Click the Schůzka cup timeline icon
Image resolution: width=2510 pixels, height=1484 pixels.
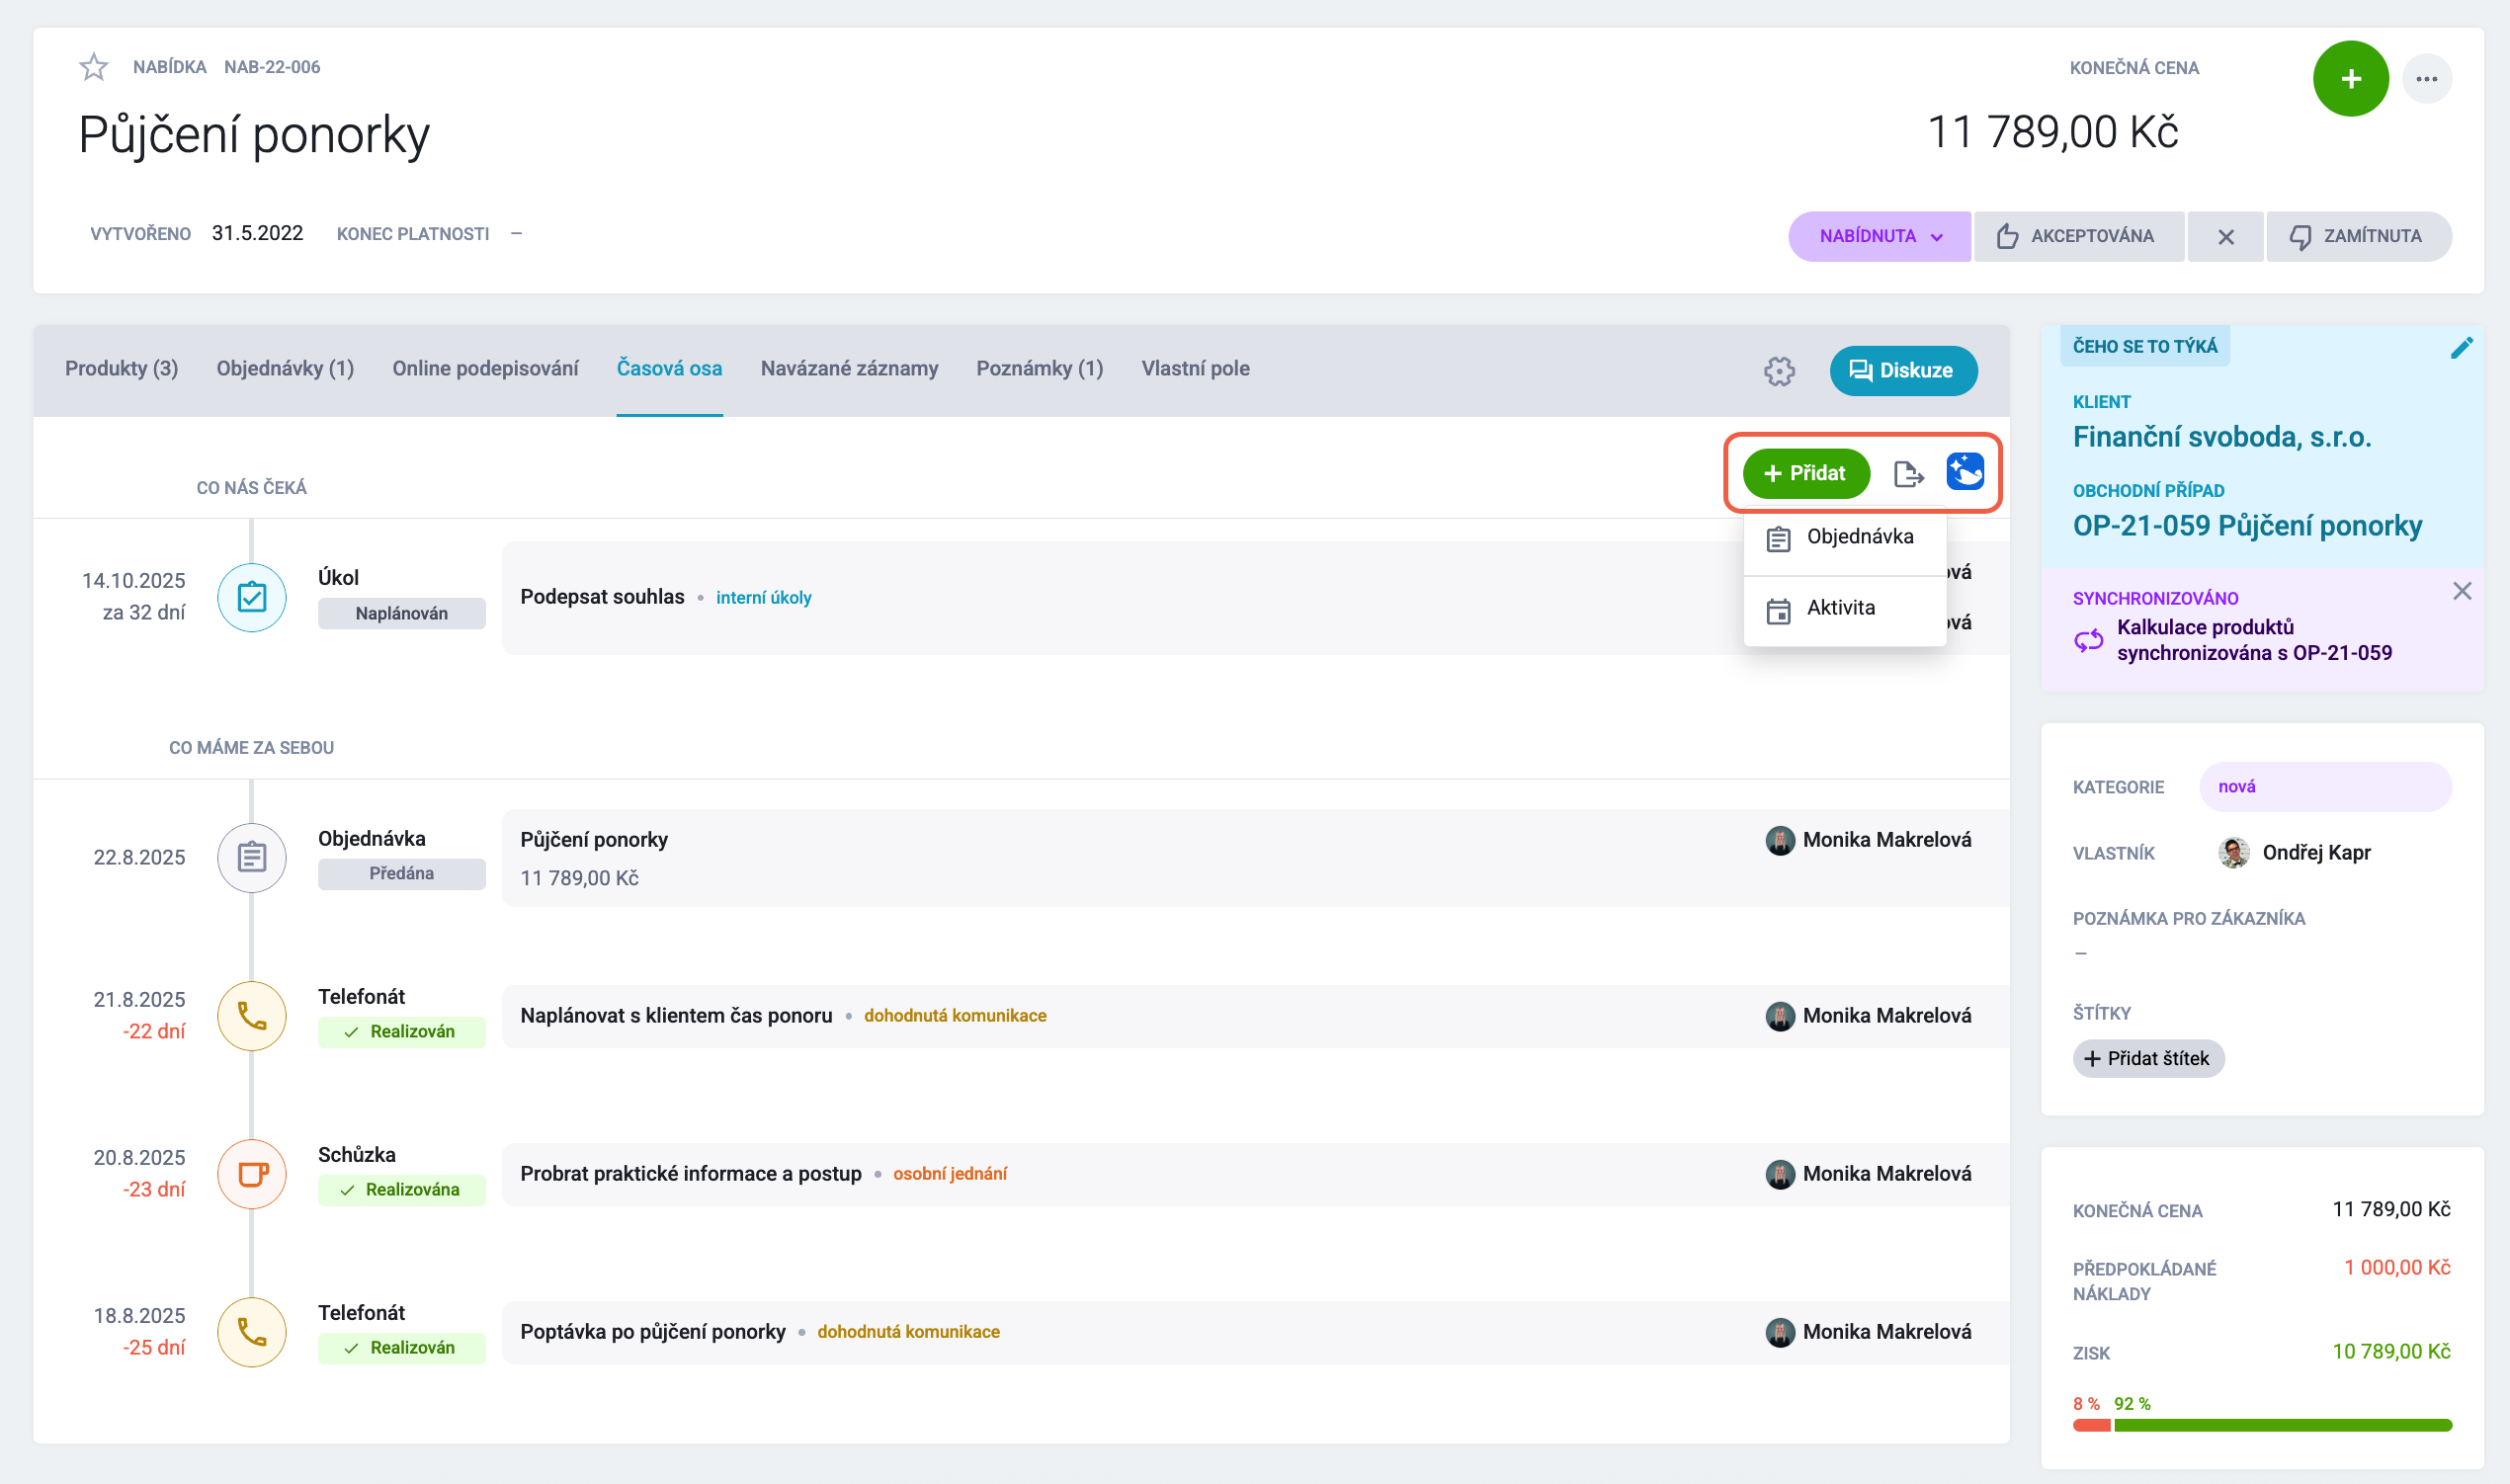[x=252, y=1174]
